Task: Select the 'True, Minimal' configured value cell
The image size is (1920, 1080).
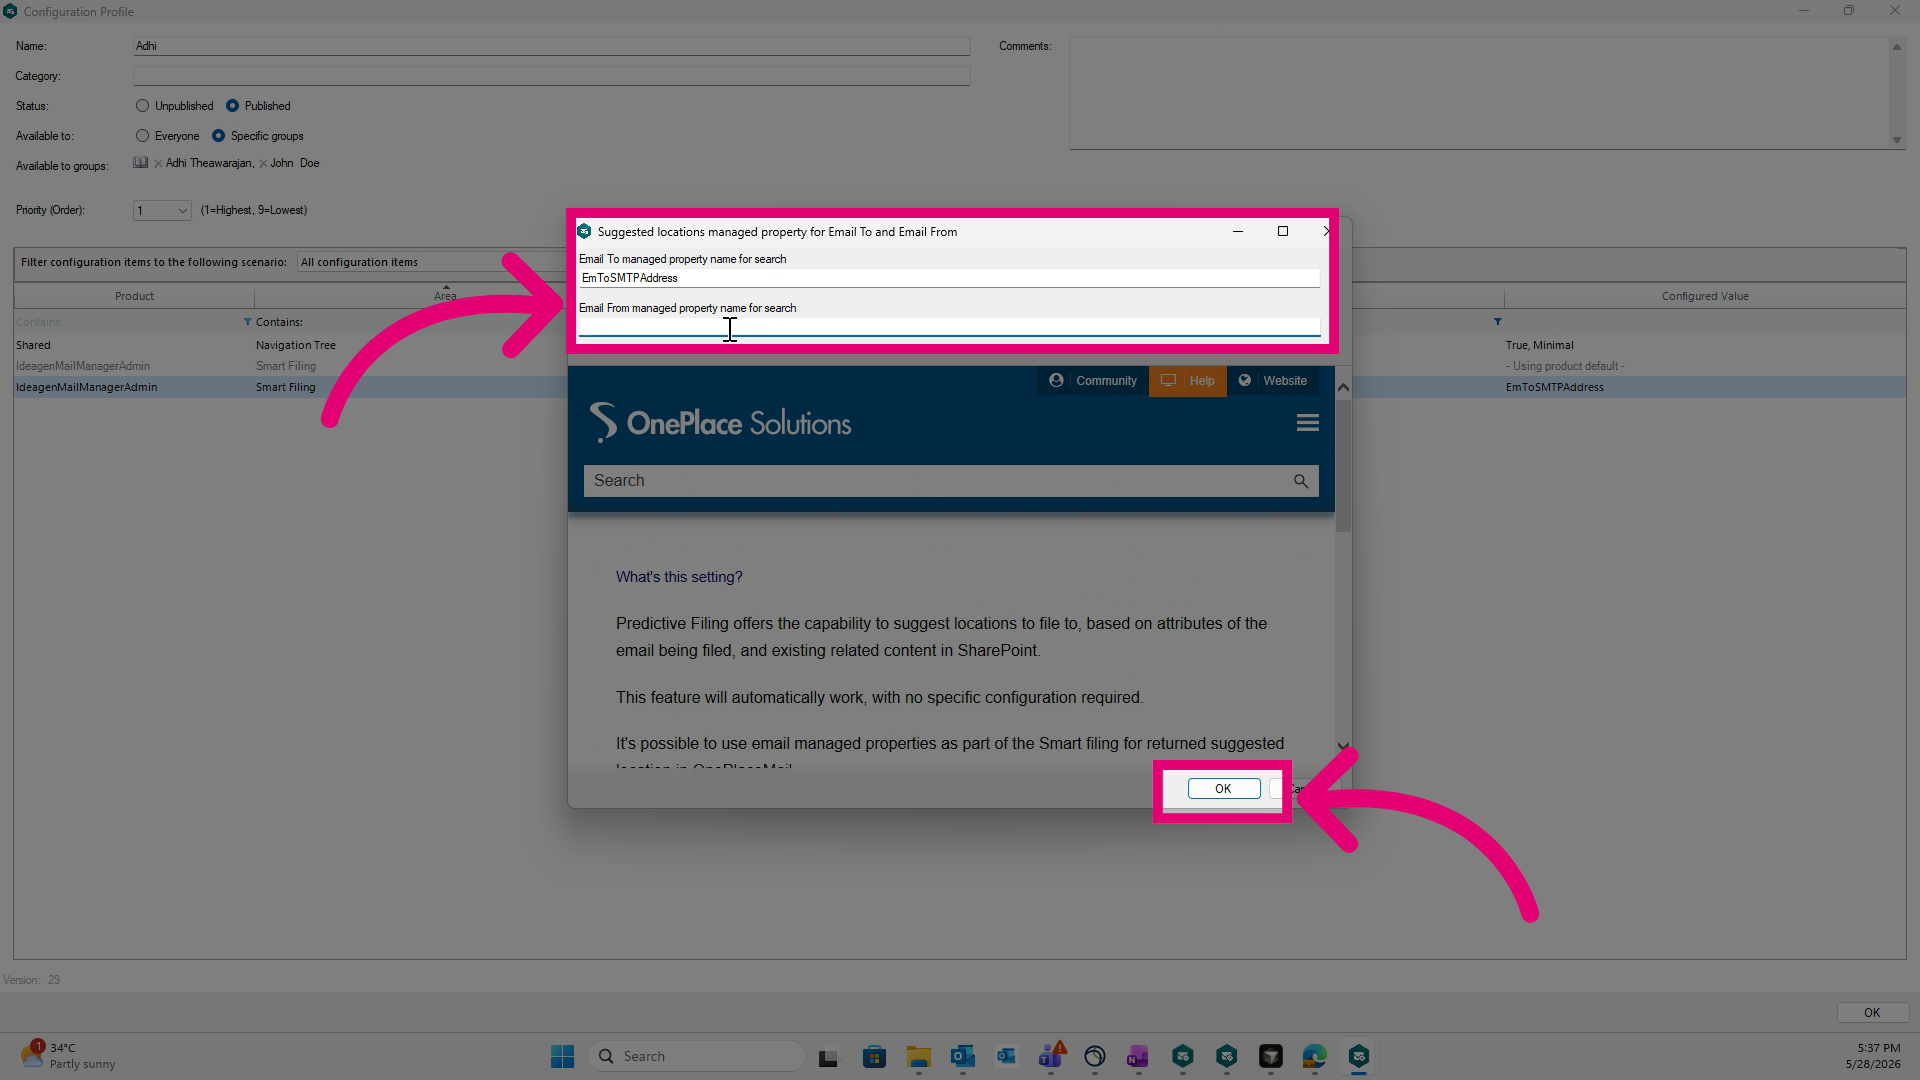Action: 1540,345
